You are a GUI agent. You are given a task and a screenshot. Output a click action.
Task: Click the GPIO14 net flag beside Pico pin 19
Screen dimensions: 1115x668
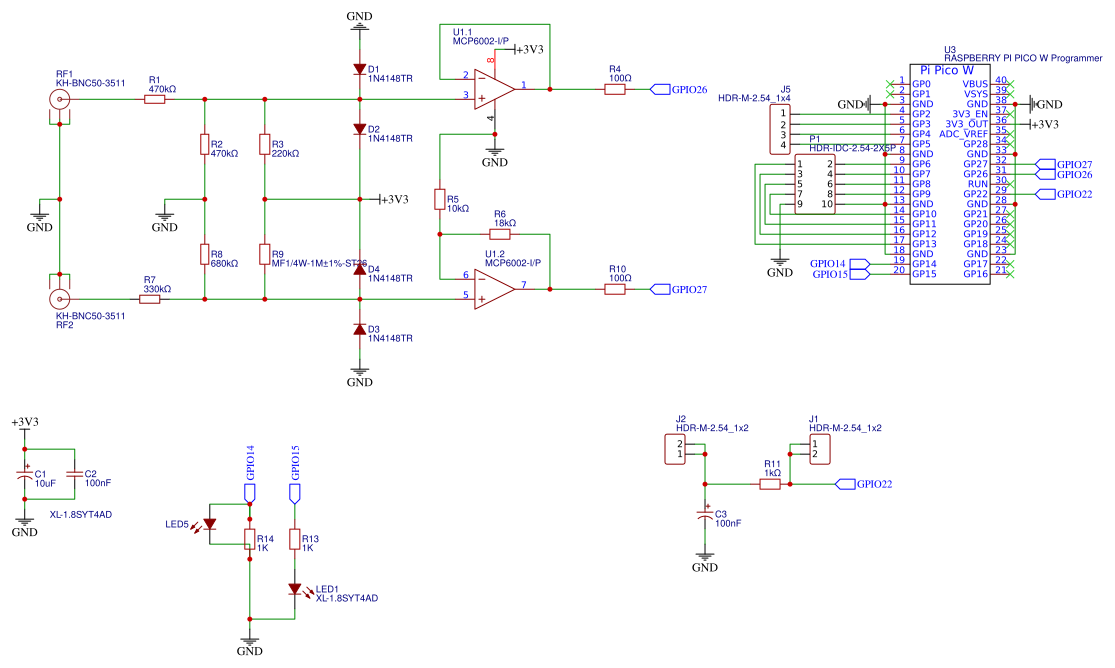click(x=840, y=264)
